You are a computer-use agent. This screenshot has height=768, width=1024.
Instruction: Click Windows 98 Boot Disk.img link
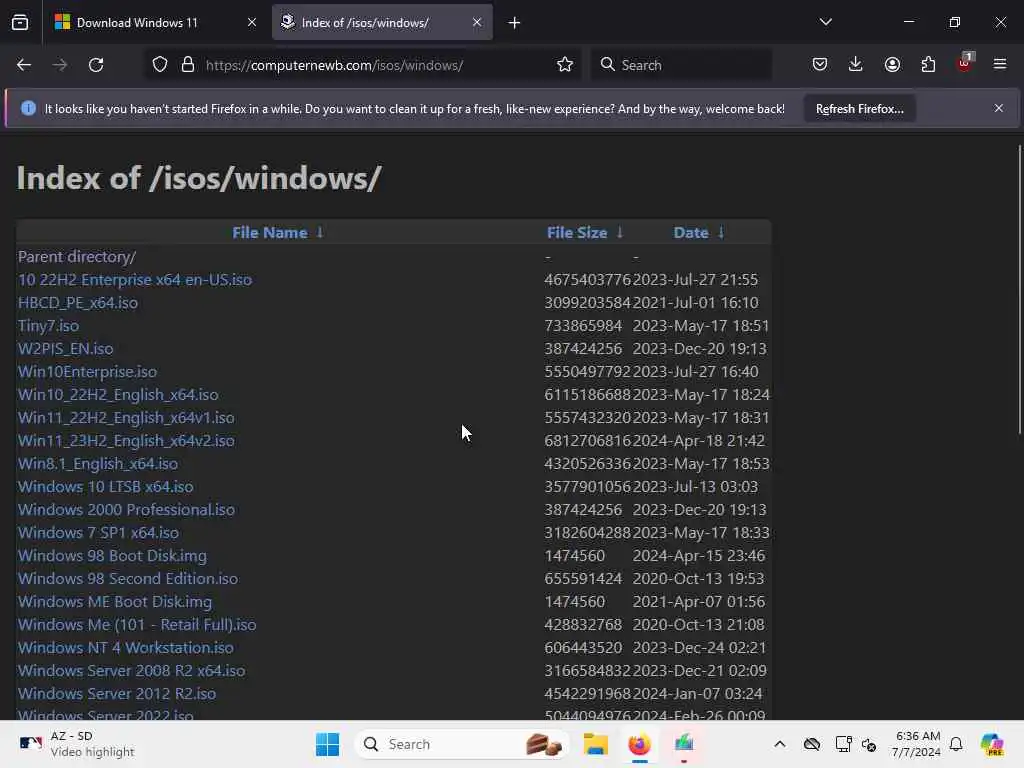(112, 556)
